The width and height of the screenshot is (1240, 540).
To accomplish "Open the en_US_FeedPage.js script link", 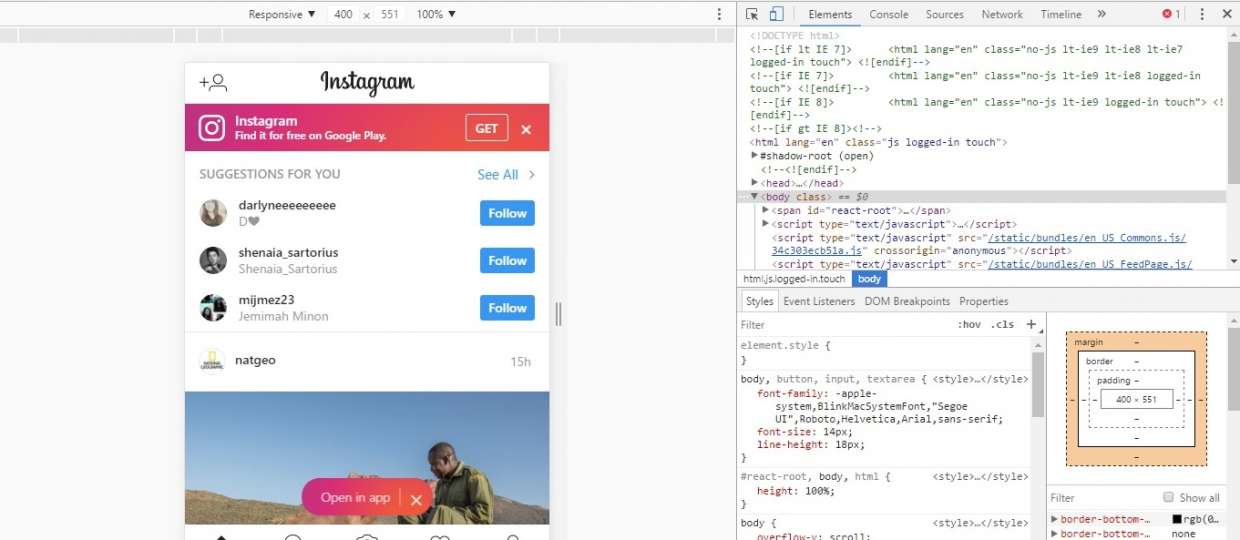I will click(1090, 264).
